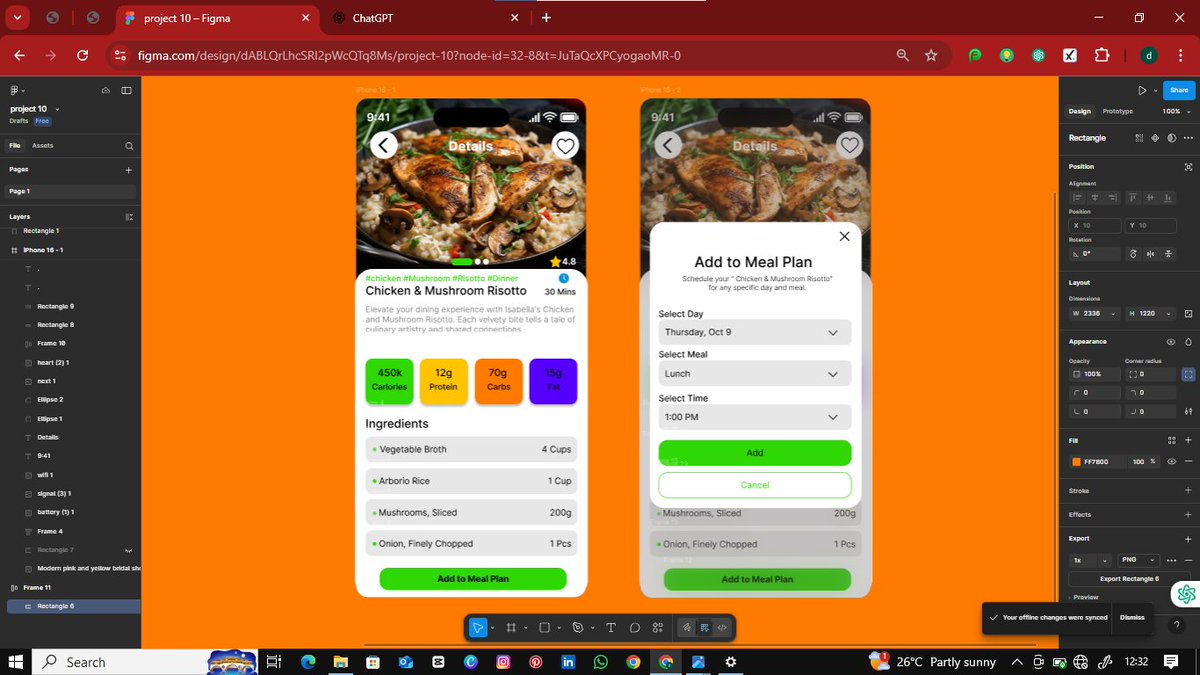Click the layer Opacity 100% field

click(x=1094, y=374)
